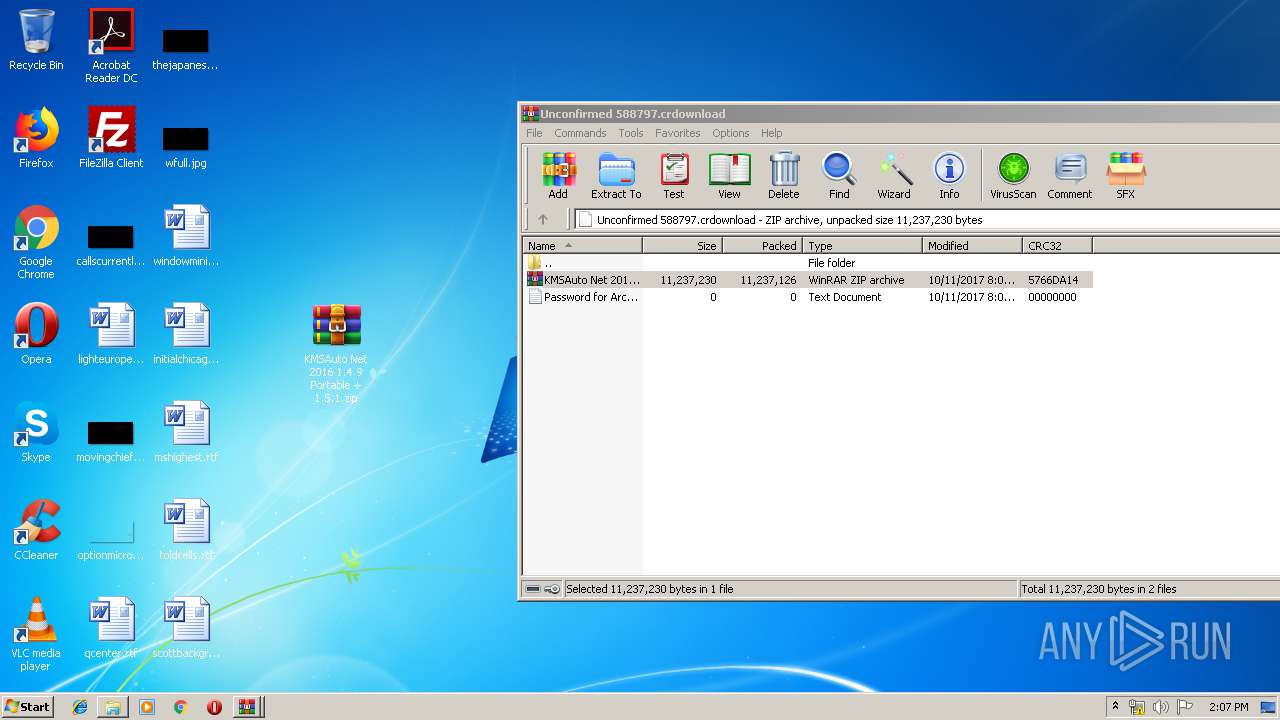Select the parent folder '..' row
Screen dimensions: 1280x720
(808, 263)
